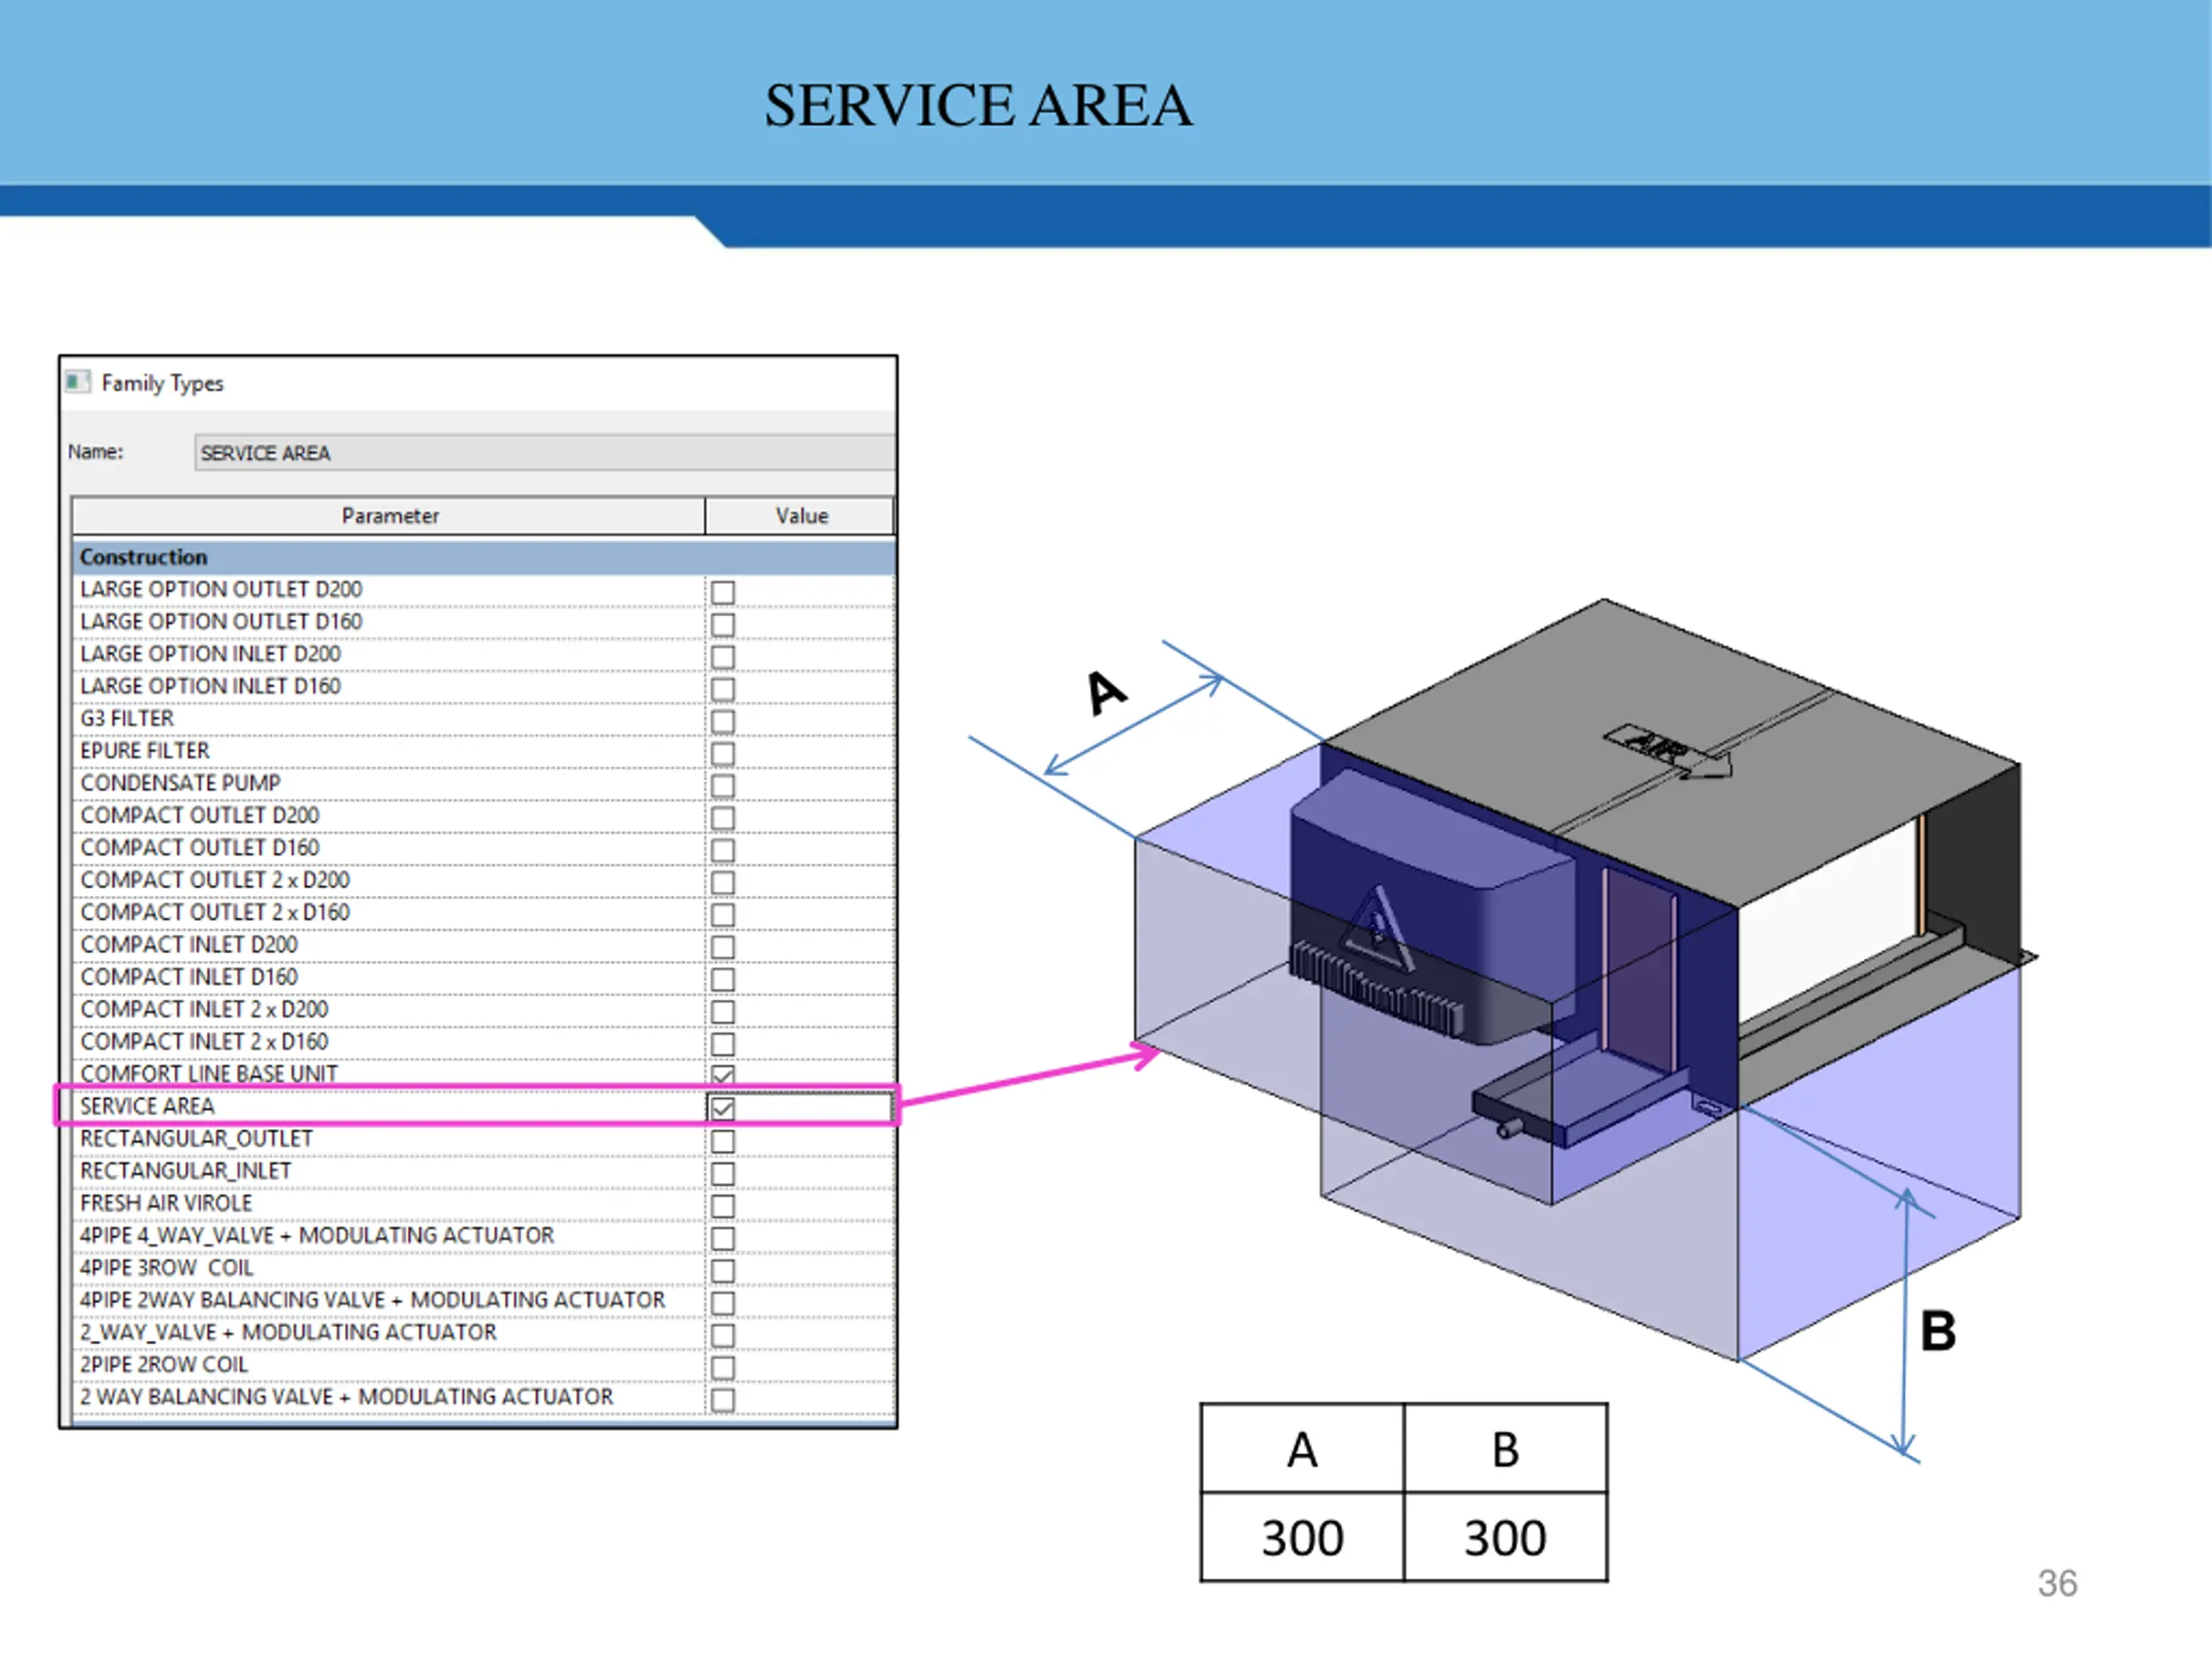Image resolution: width=2212 pixels, height=1659 pixels.
Task: Enable the G3 FILTER checkbox
Action: pyautogui.click(x=722, y=721)
